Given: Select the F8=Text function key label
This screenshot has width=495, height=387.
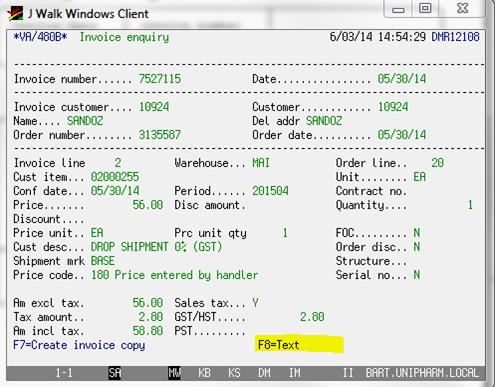Looking at the screenshot, I should coord(279,345).
